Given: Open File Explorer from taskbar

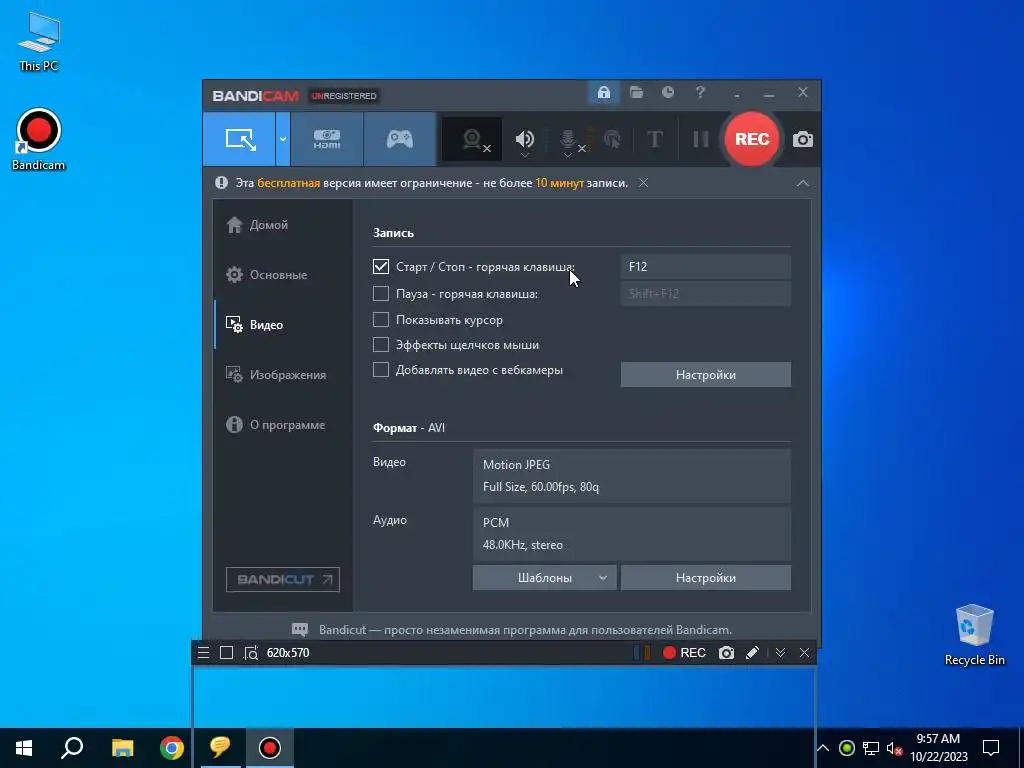Looking at the screenshot, I should click(122, 748).
